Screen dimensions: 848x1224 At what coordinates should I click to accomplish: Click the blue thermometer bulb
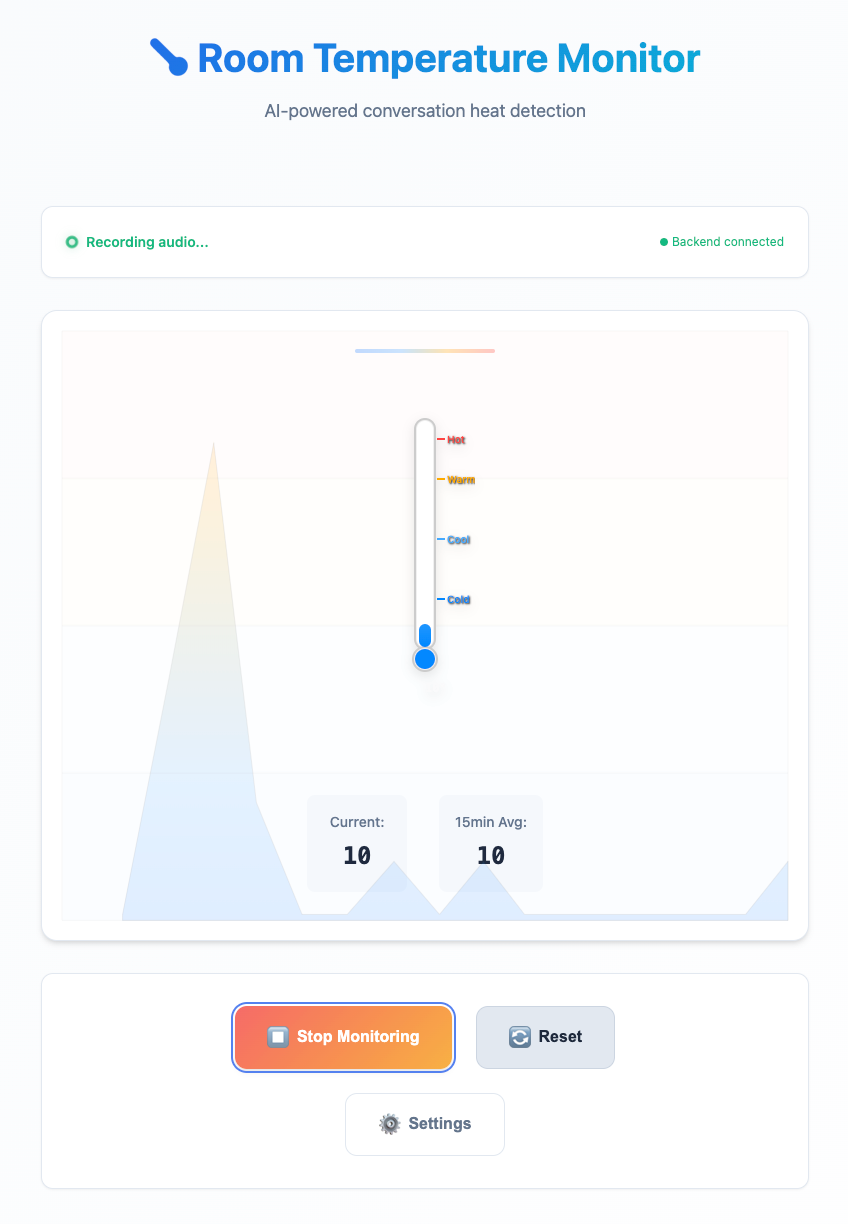pos(425,659)
